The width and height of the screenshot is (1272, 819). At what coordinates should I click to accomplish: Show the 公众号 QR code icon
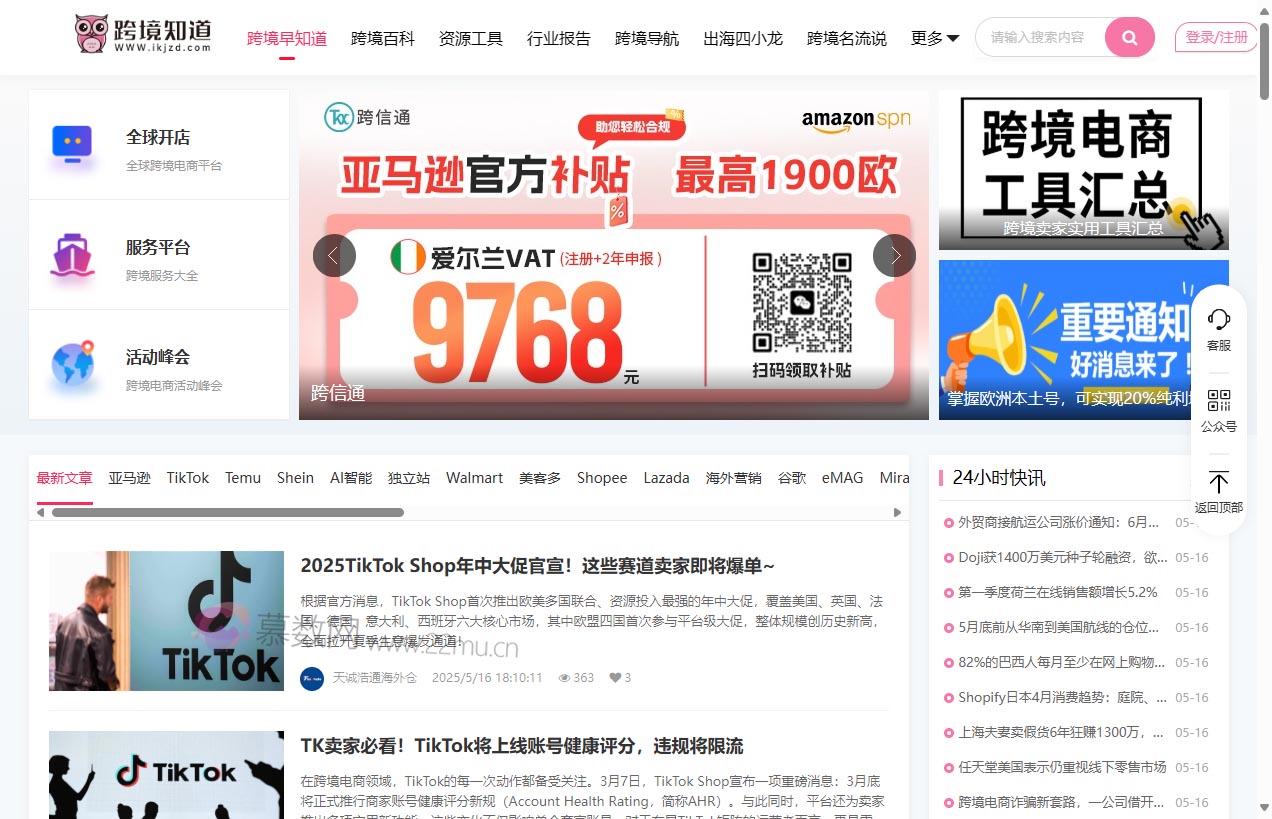1218,401
